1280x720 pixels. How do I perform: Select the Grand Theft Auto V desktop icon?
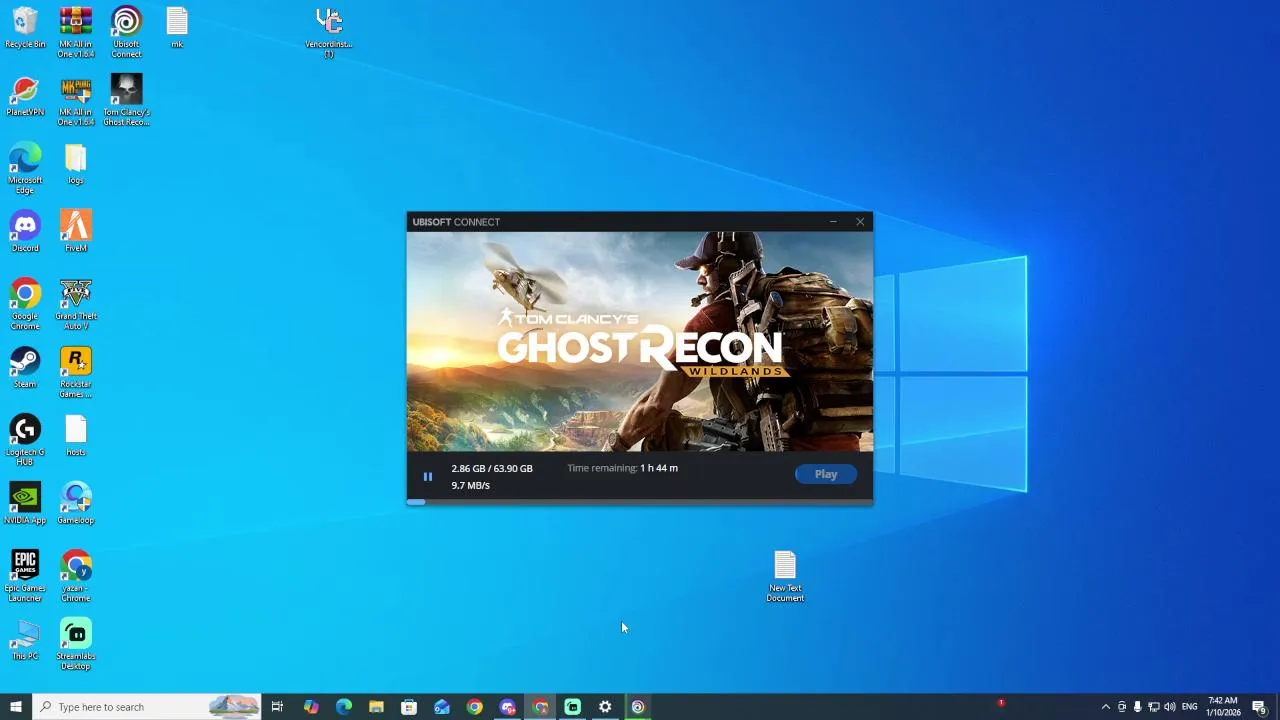coord(76,304)
